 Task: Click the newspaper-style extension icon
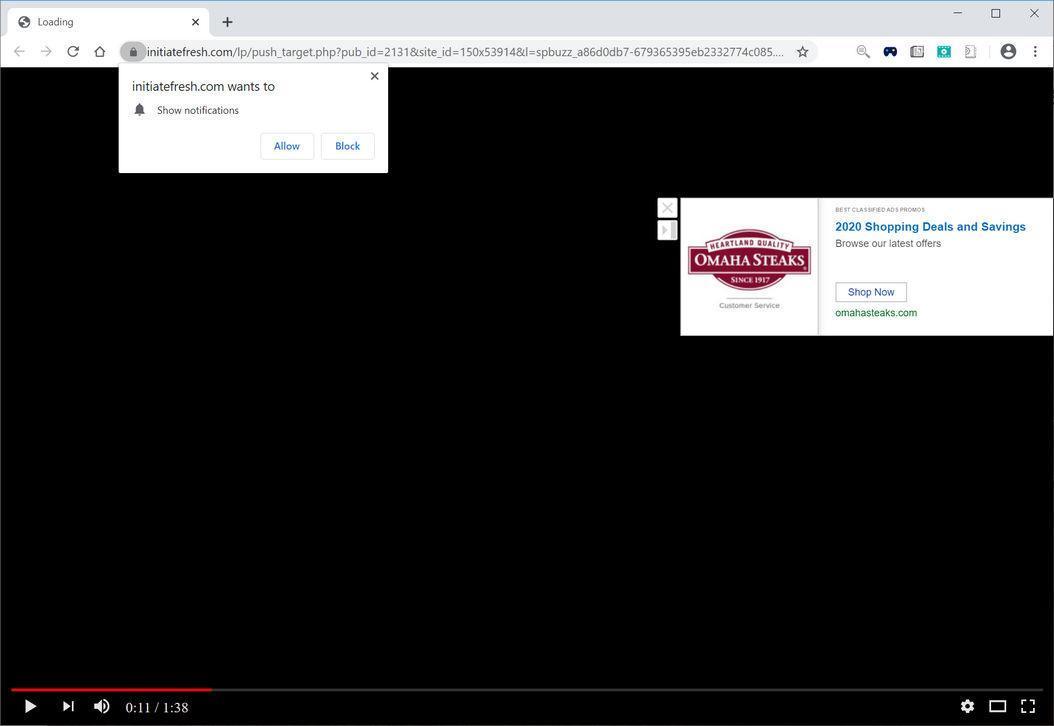coord(917,52)
